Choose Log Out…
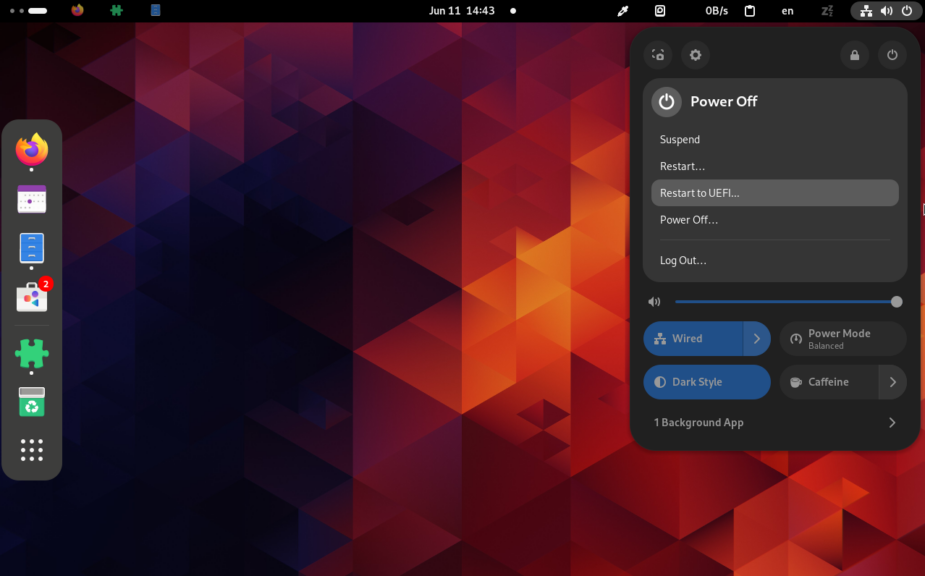 [x=775, y=260]
